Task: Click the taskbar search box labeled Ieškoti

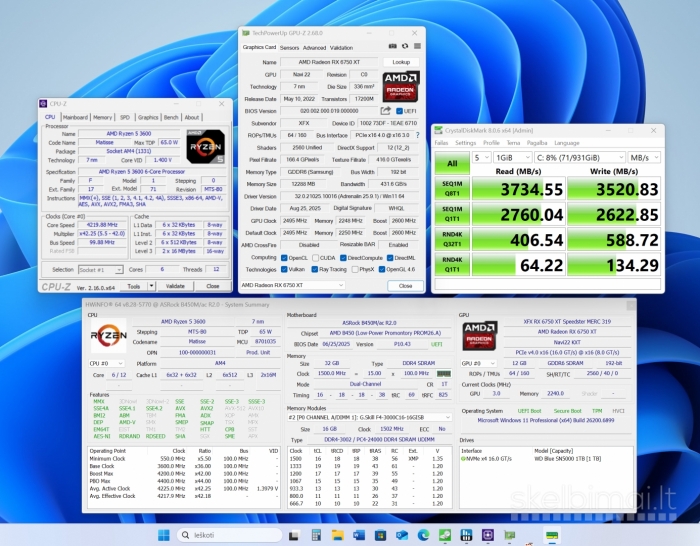Action: point(229,535)
